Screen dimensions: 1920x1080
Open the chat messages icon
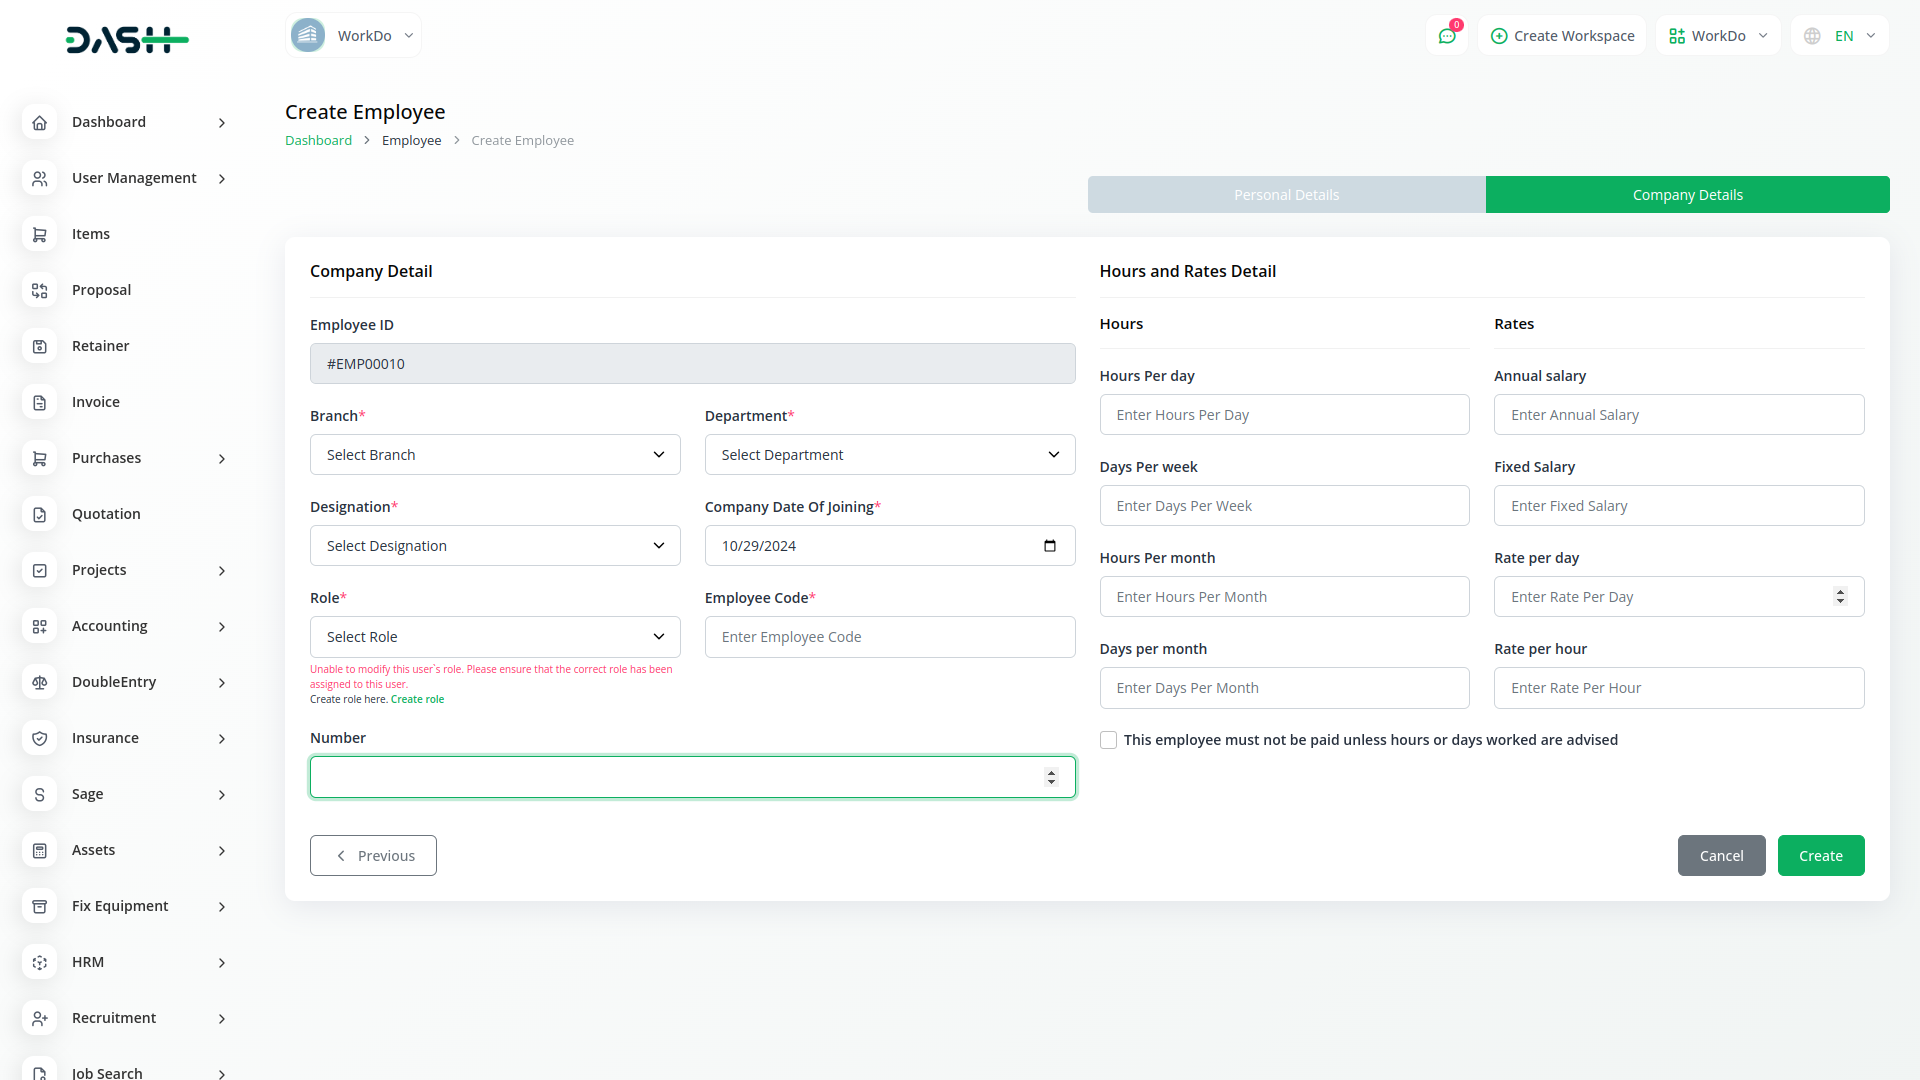tap(1447, 36)
